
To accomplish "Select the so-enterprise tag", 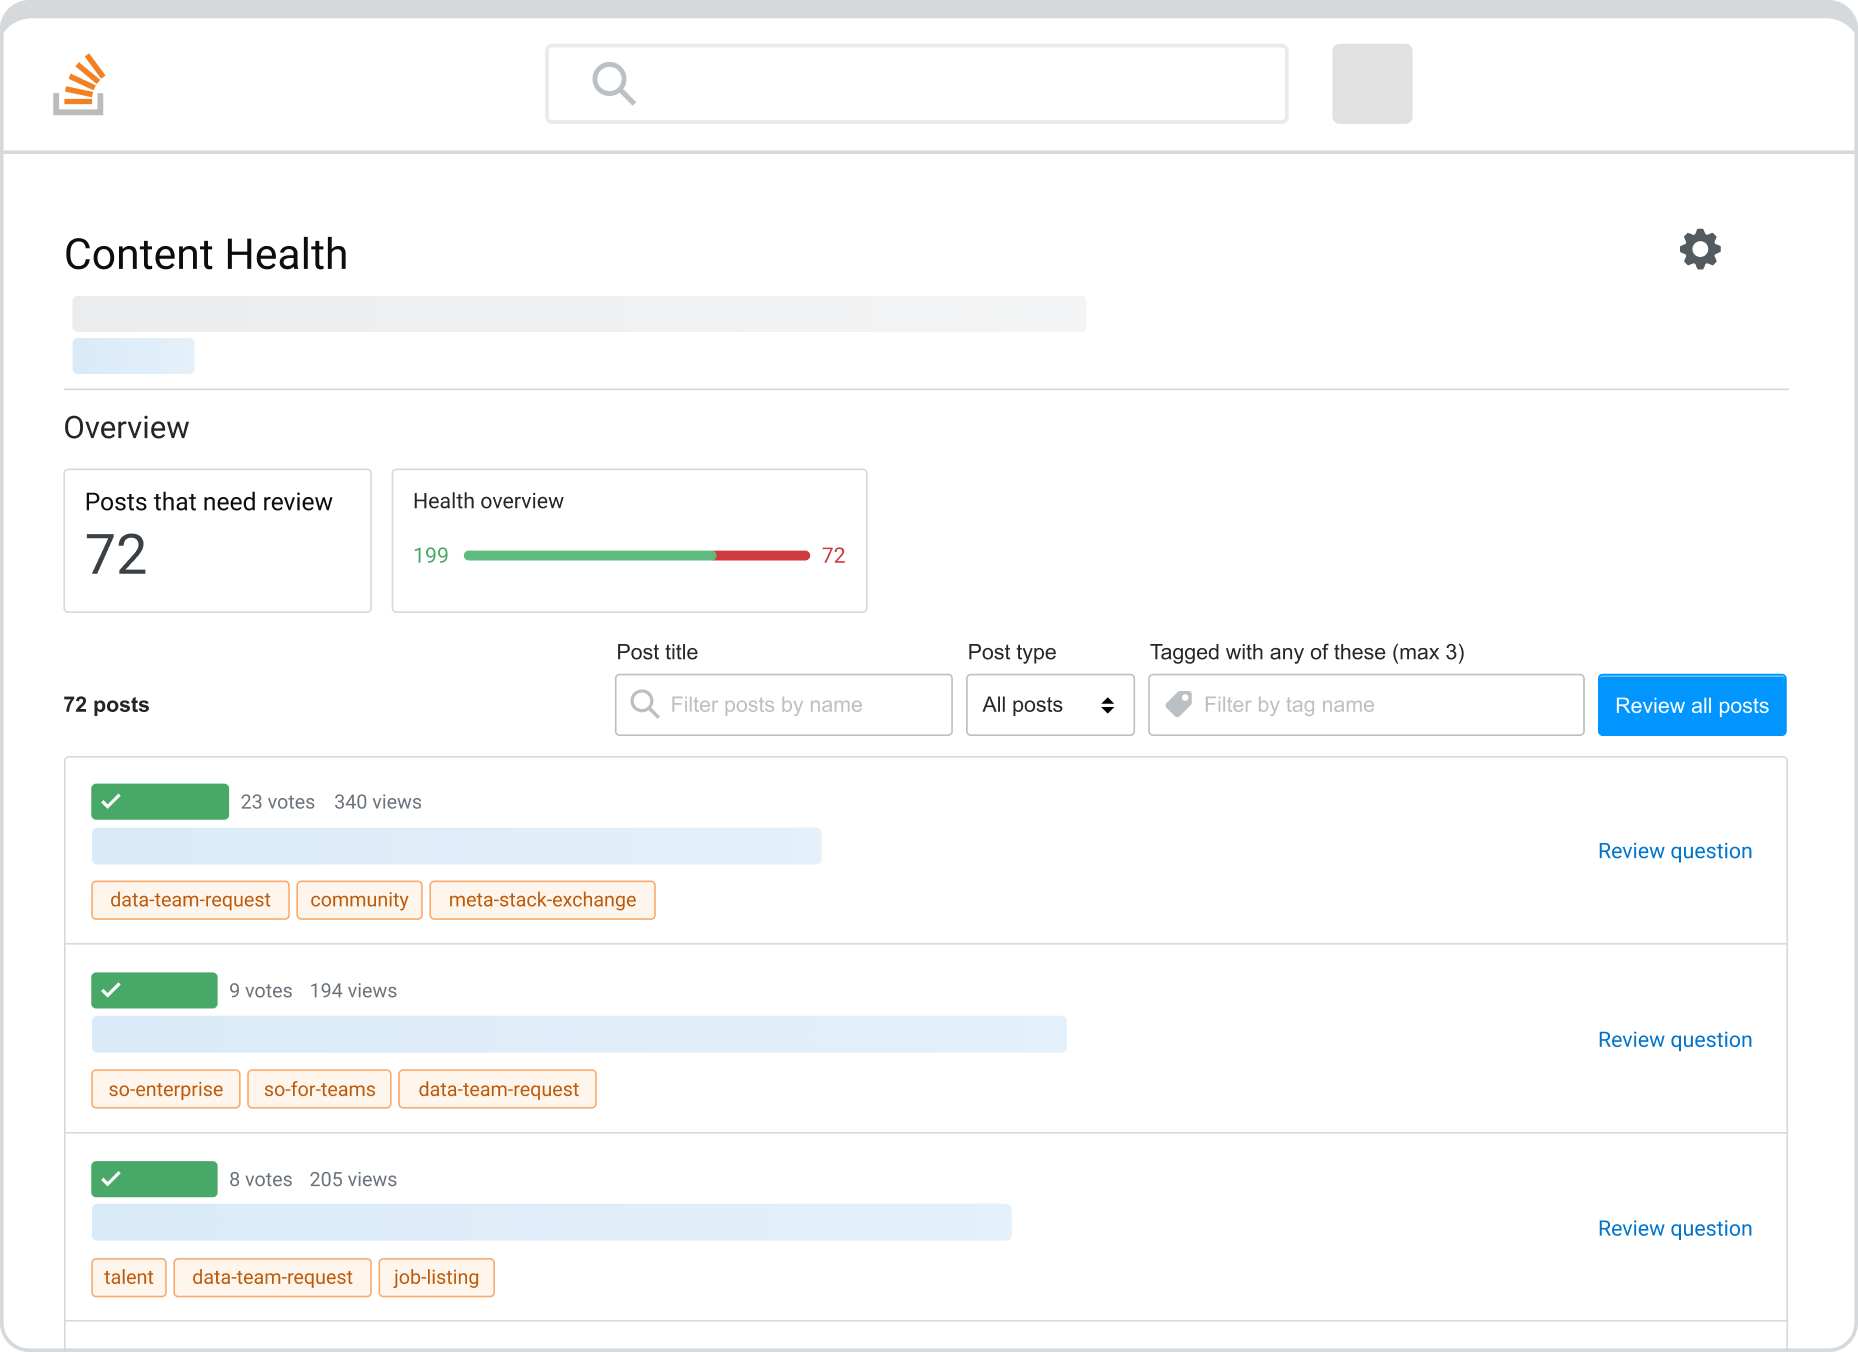I will [166, 1089].
